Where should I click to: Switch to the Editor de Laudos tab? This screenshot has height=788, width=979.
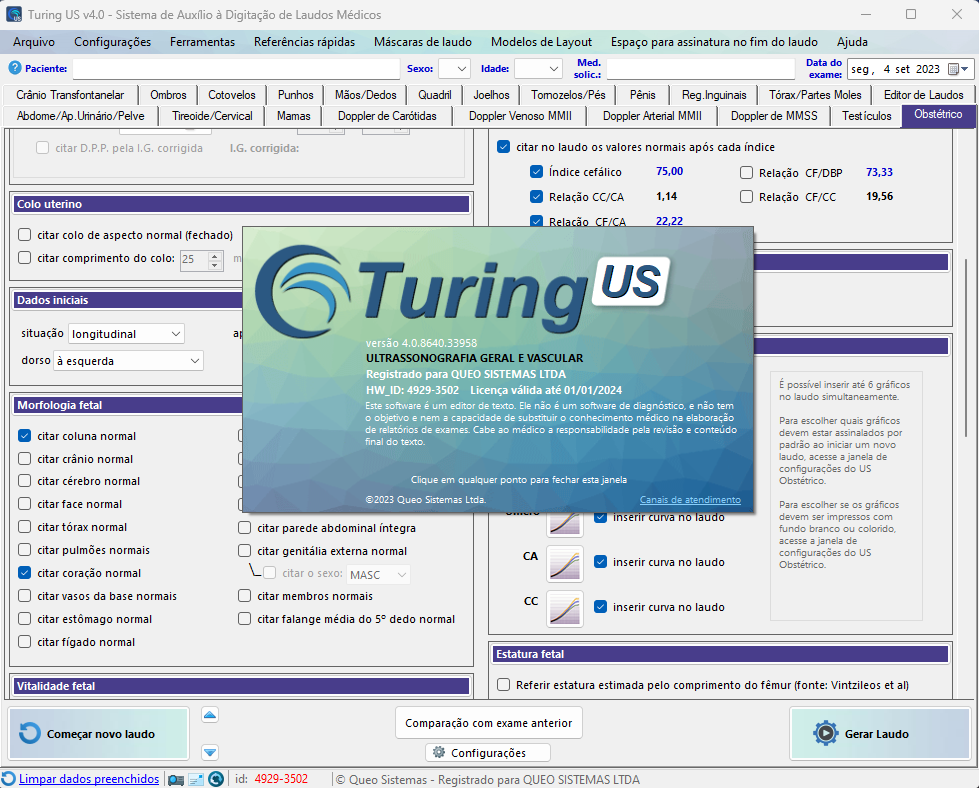(x=923, y=95)
